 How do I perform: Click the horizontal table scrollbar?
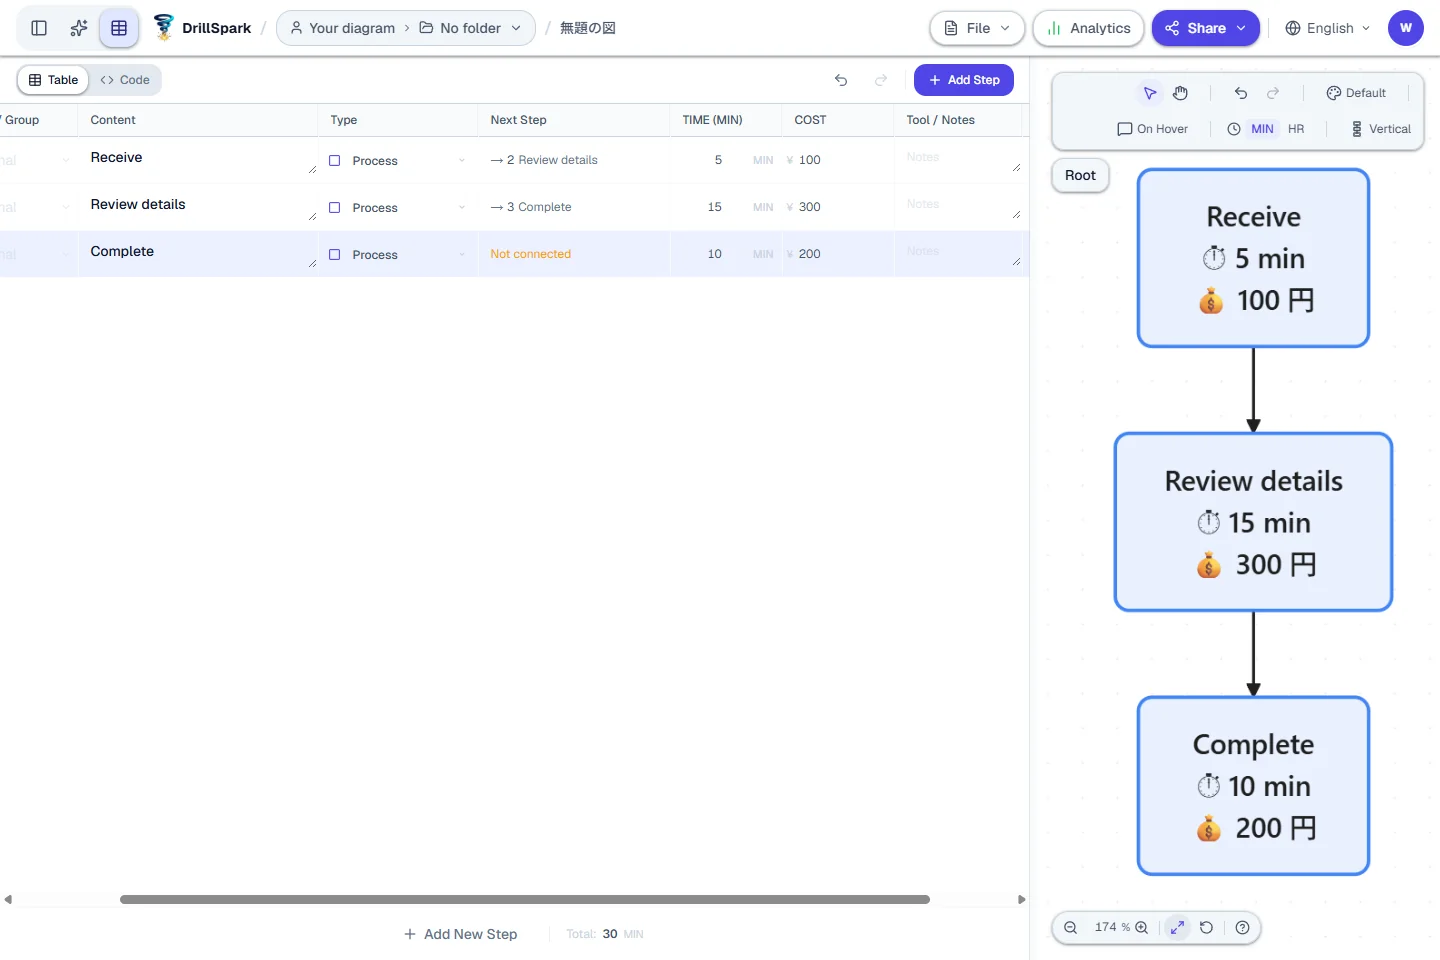(525, 899)
